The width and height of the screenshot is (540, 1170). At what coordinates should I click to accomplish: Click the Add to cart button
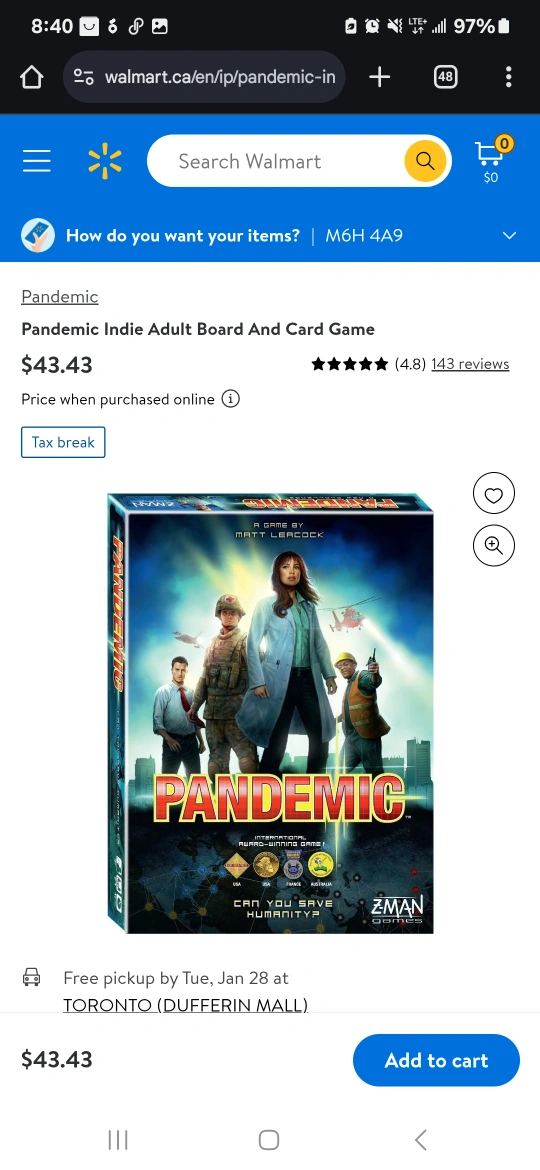tap(436, 1060)
